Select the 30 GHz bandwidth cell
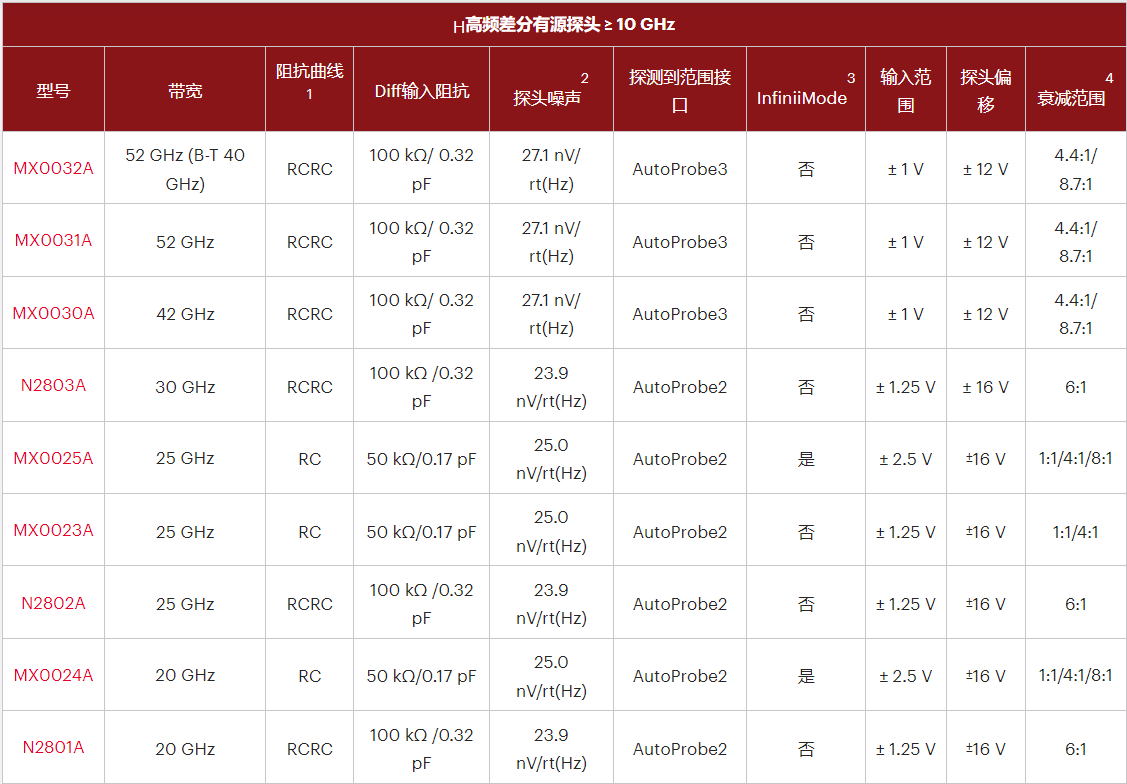The width and height of the screenshot is (1127, 784). pyautogui.click(x=185, y=387)
